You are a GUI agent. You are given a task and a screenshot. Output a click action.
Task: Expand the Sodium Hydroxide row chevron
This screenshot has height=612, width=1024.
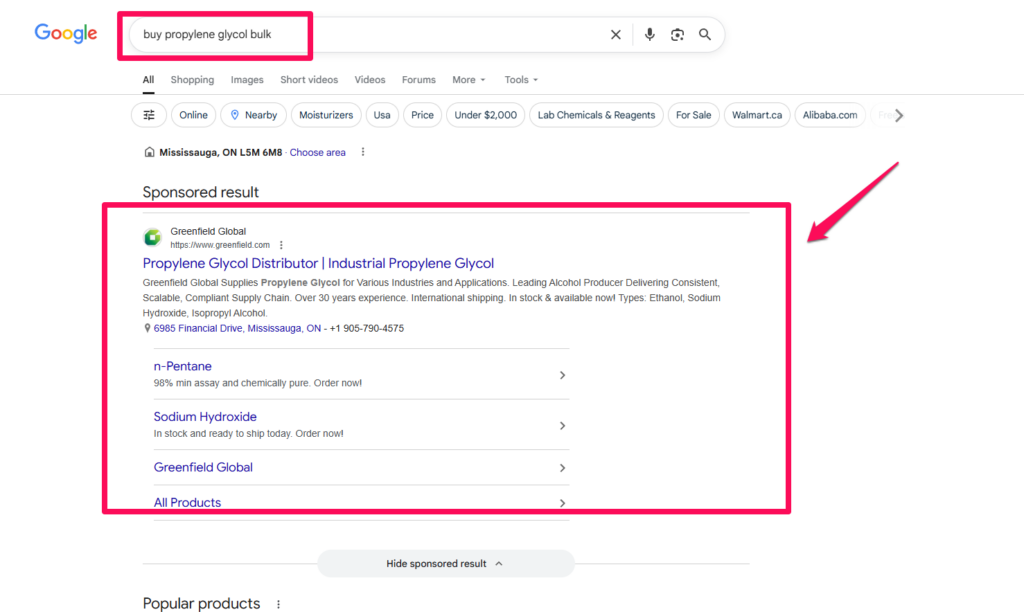click(x=562, y=426)
